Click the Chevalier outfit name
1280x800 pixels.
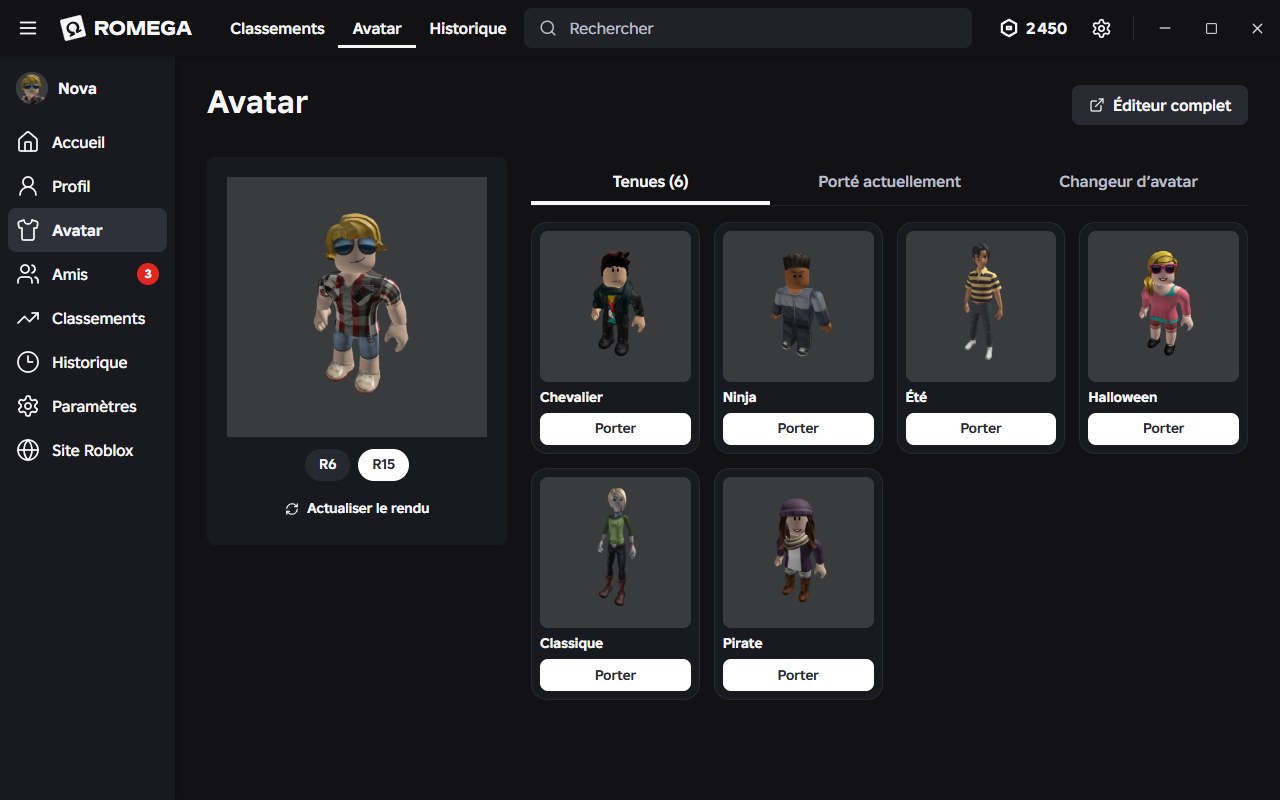571,397
